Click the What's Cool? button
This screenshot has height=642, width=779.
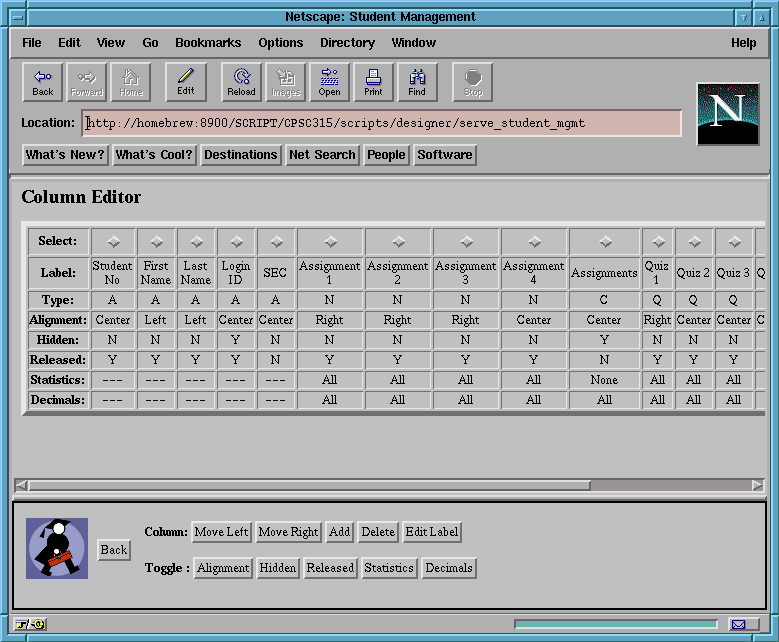(x=154, y=155)
